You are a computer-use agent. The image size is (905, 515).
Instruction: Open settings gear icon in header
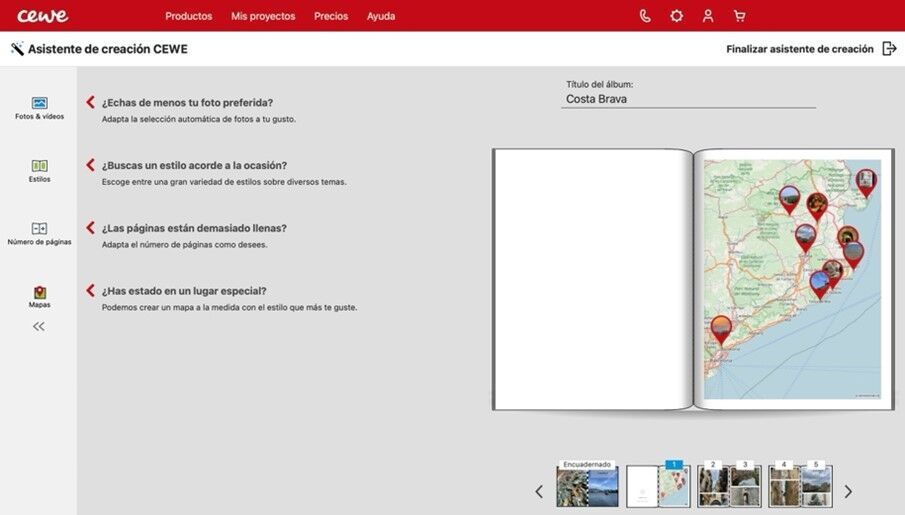pyautogui.click(x=676, y=16)
